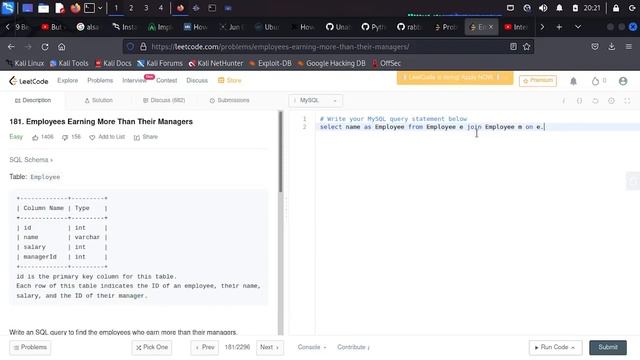Screen dimensions: 640x360
Task: Open LeetCode notifications bell
Action: point(573,81)
